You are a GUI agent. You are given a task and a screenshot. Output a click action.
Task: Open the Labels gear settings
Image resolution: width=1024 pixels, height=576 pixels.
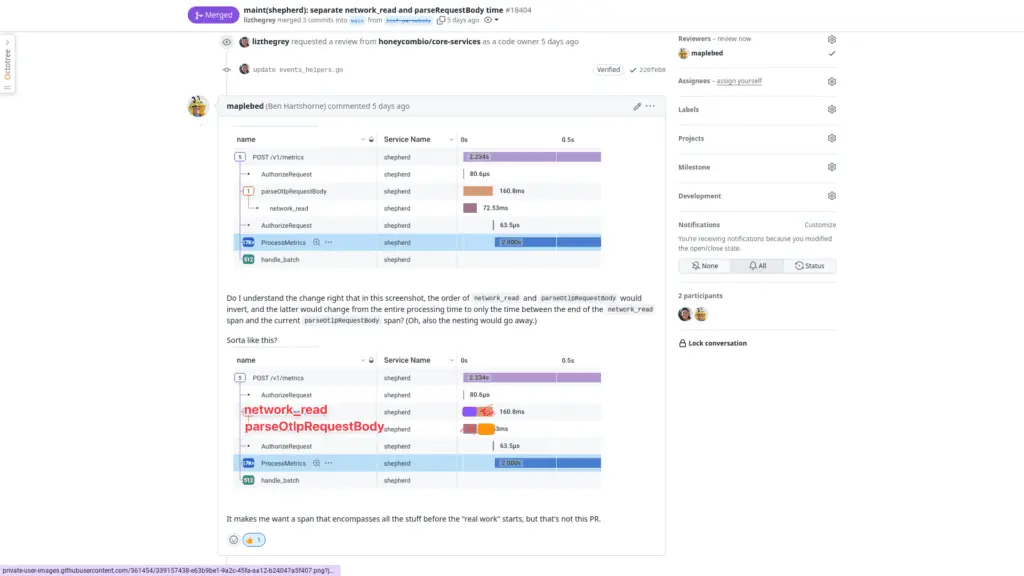coord(831,109)
